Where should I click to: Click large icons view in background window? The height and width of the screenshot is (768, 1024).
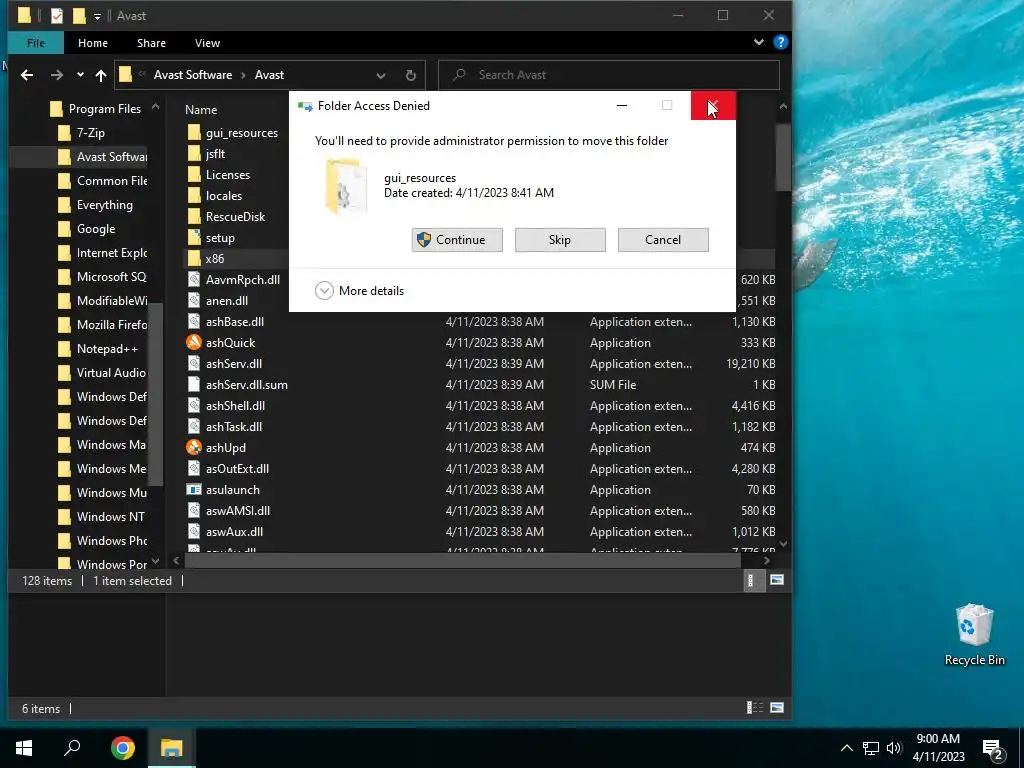[x=776, y=707]
